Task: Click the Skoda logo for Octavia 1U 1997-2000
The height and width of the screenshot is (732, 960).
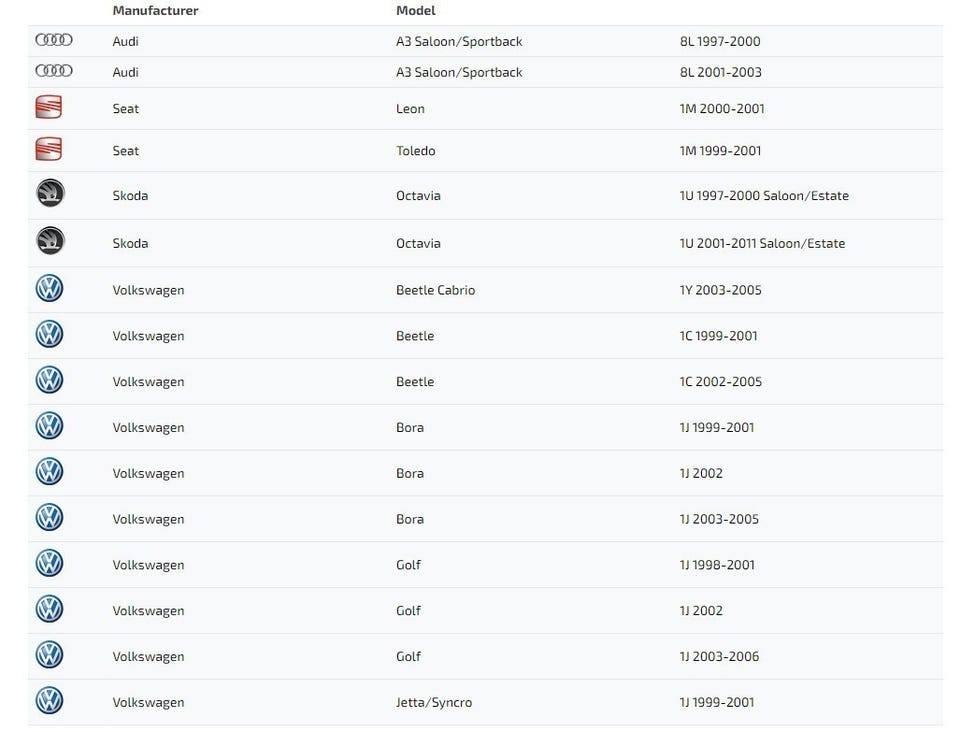Action: tap(50, 194)
